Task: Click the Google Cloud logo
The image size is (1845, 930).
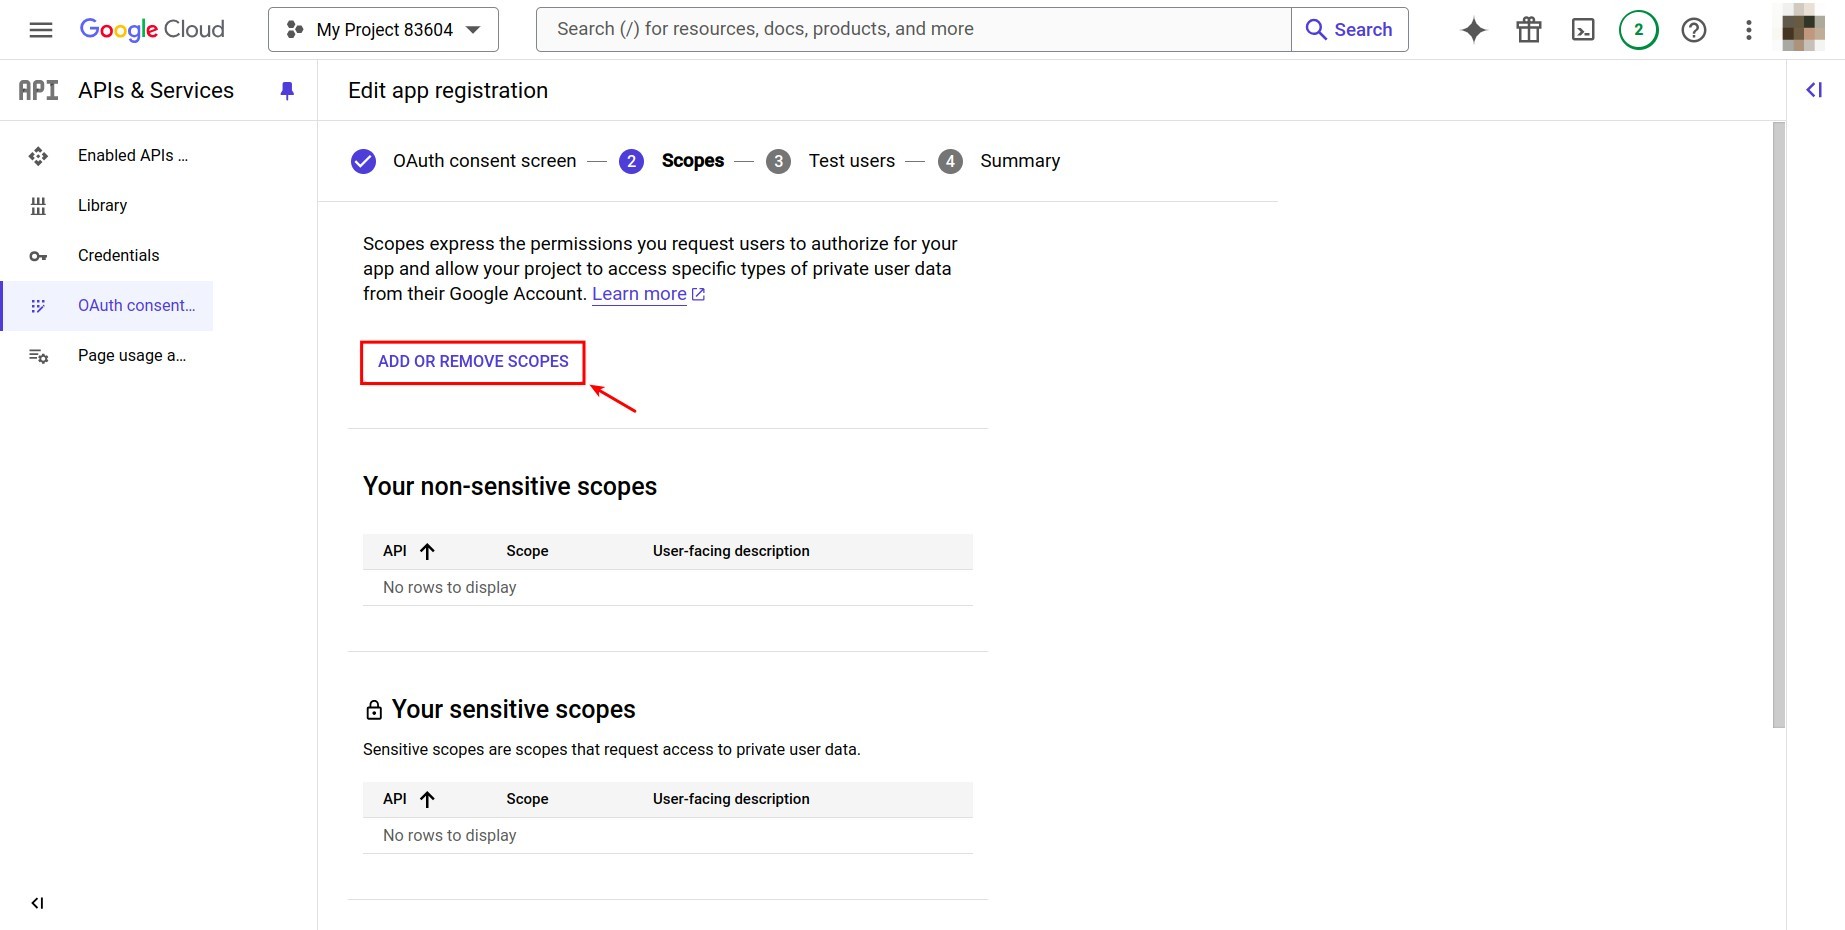Action: coord(152,29)
